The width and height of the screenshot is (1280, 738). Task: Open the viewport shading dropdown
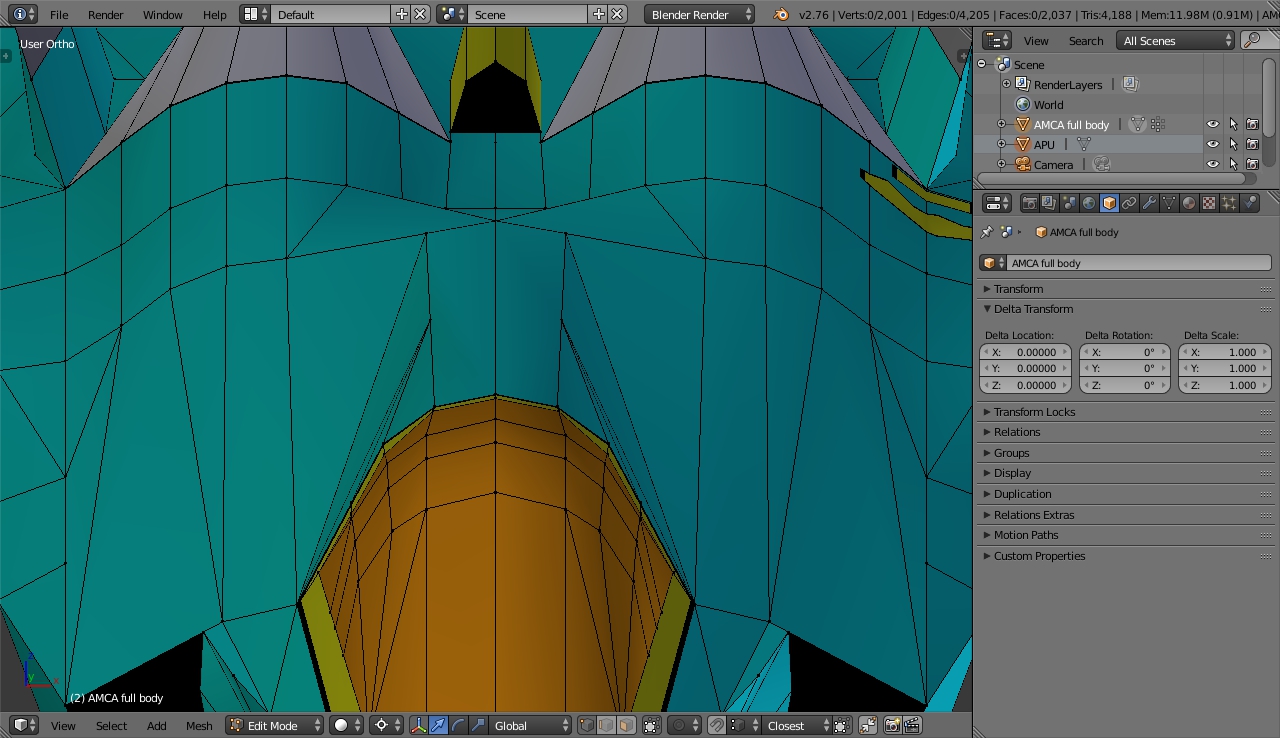click(346, 725)
